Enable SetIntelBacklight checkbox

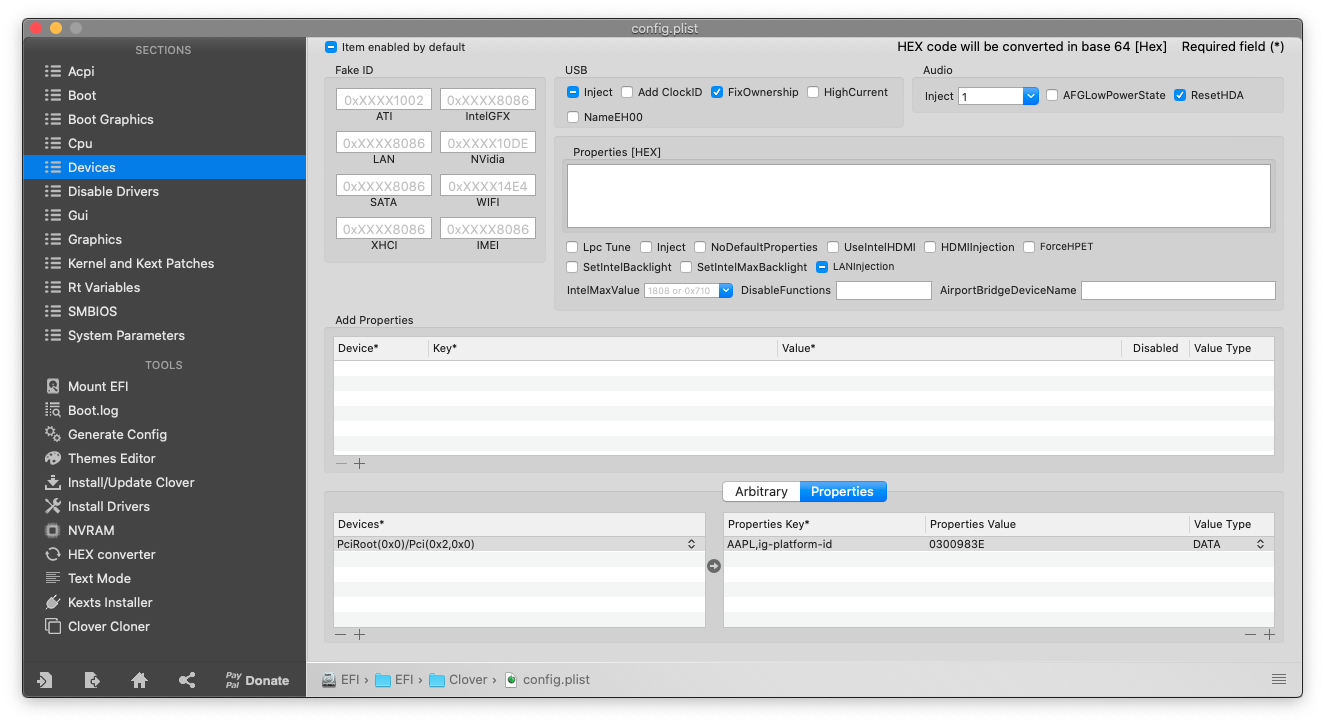click(573, 267)
